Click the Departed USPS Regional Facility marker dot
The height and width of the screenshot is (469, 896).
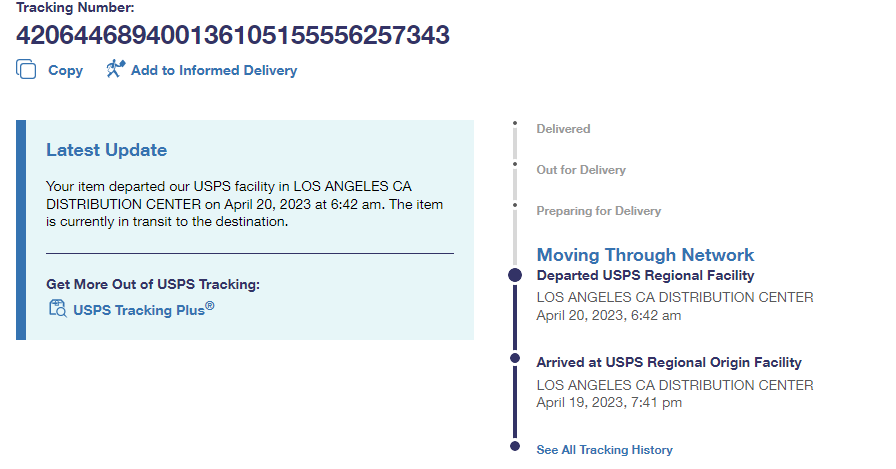[x=515, y=275]
